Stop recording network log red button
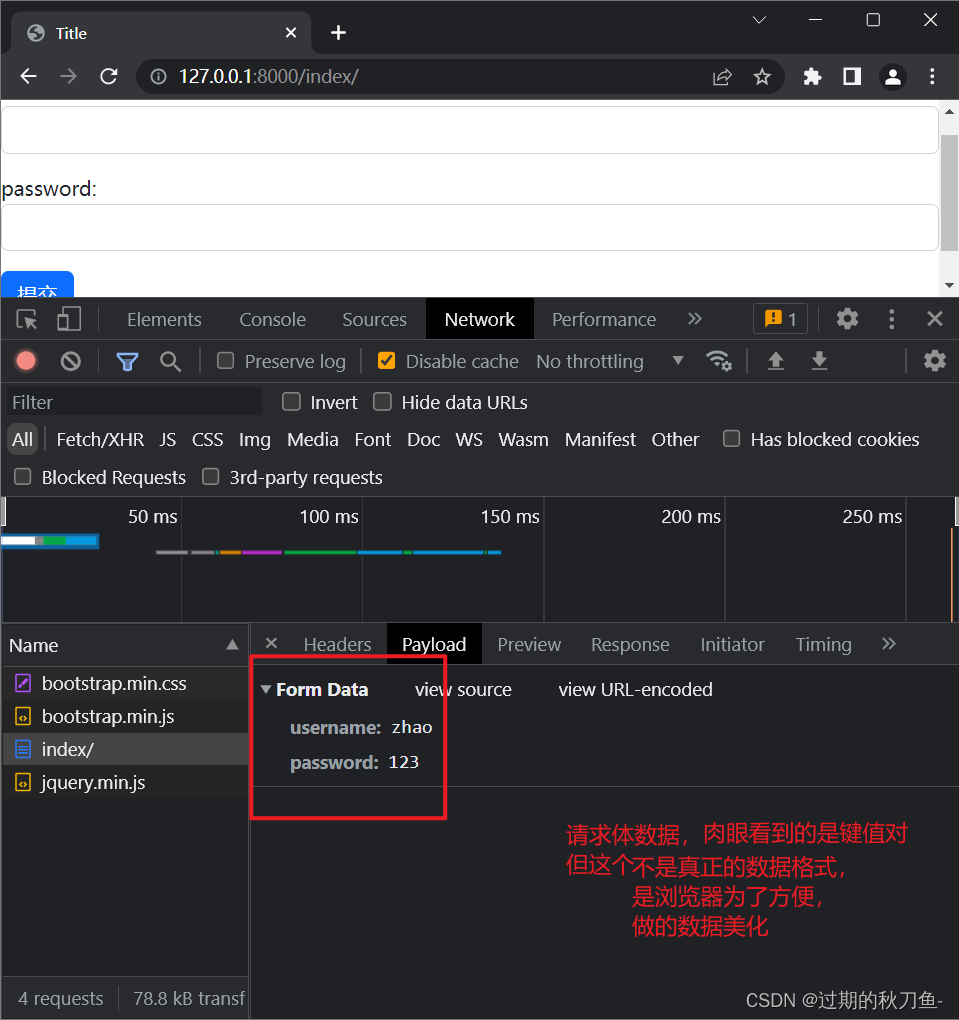This screenshot has width=959, height=1020. coord(26,361)
